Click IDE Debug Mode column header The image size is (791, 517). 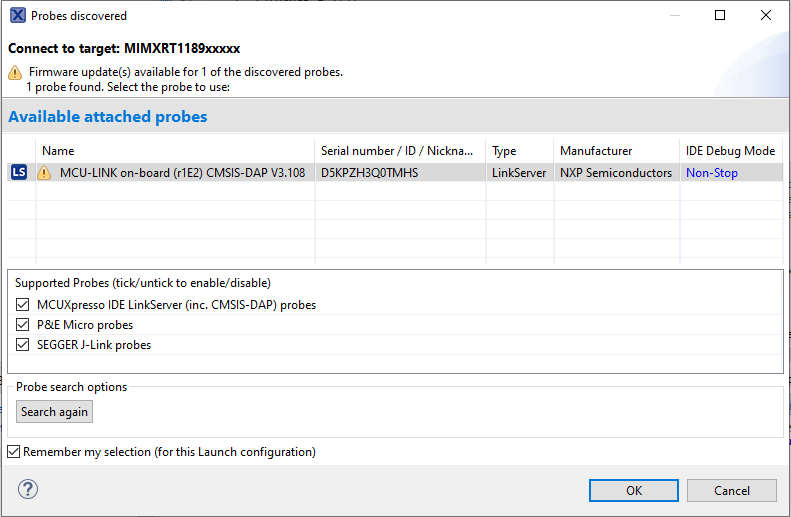[x=730, y=151]
